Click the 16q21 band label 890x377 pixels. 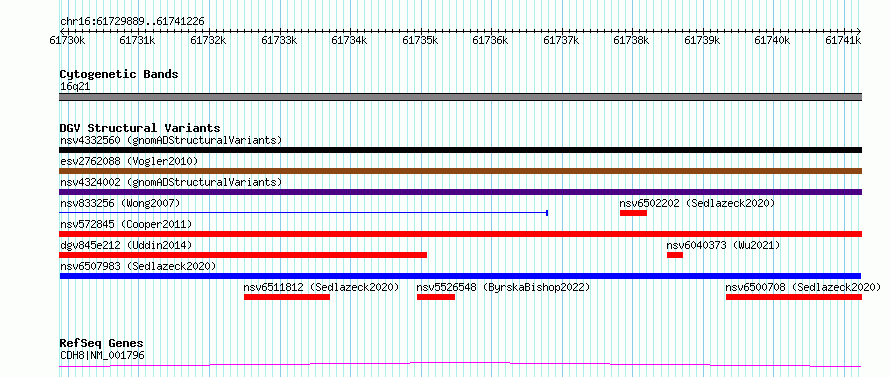(x=75, y=87)
